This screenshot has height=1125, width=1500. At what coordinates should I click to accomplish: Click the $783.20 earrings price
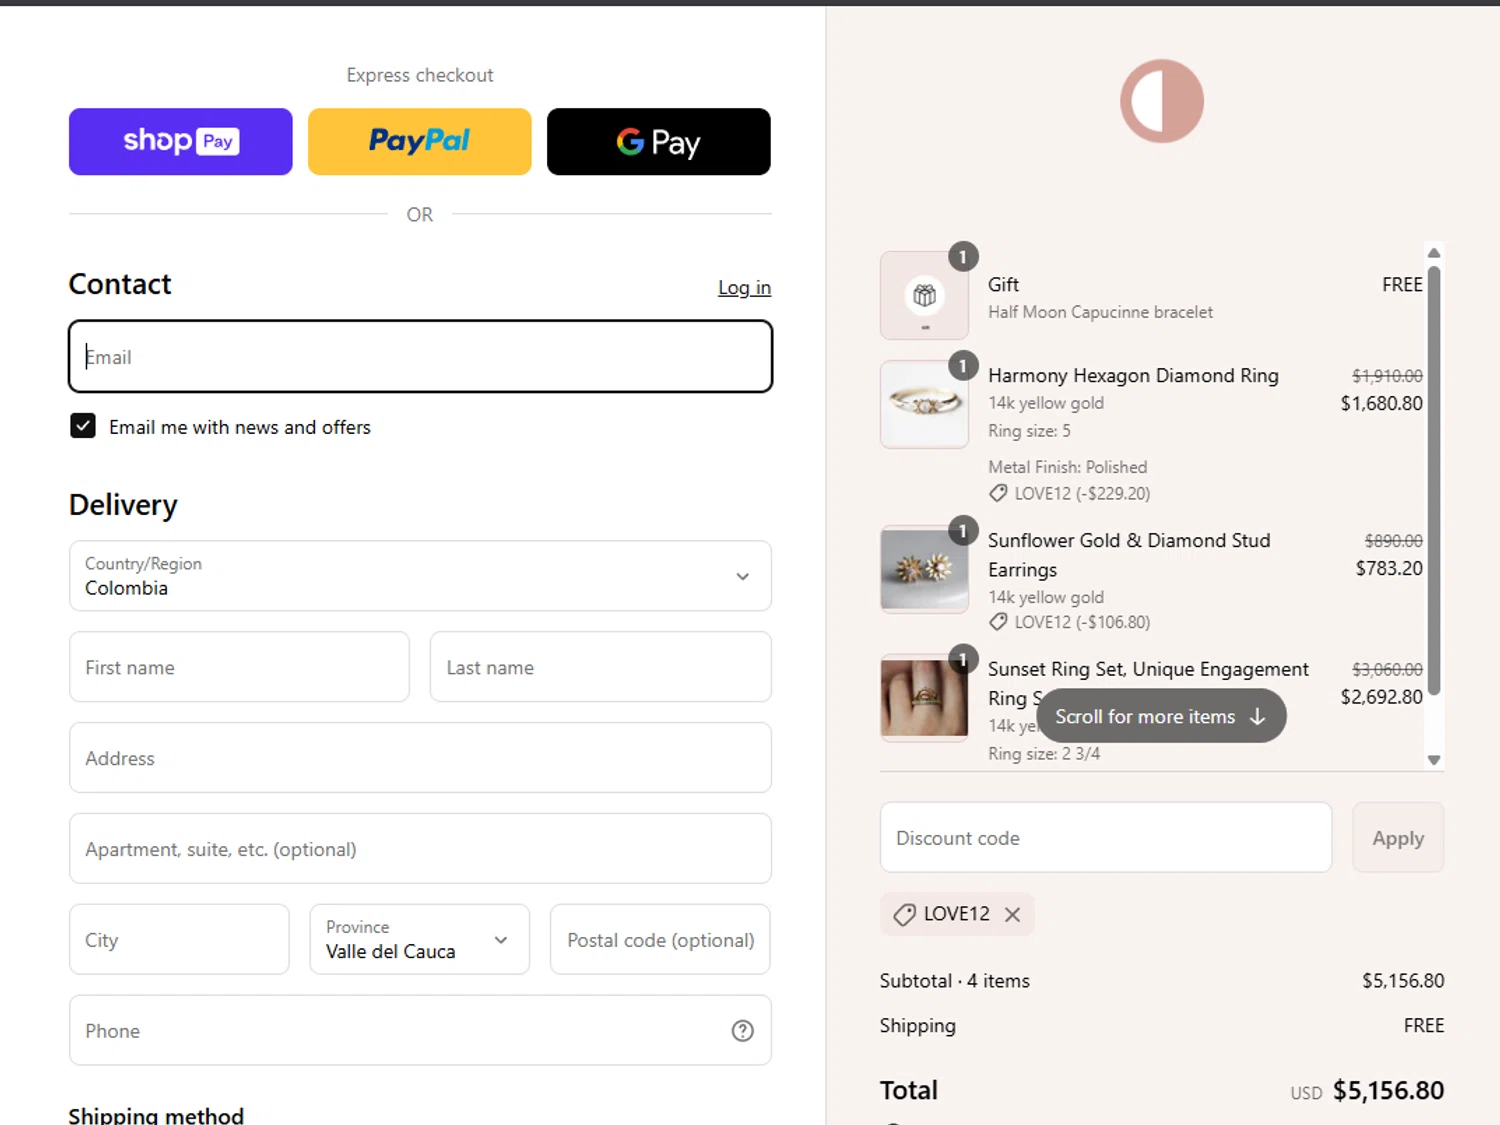(x=1389, y=568)
